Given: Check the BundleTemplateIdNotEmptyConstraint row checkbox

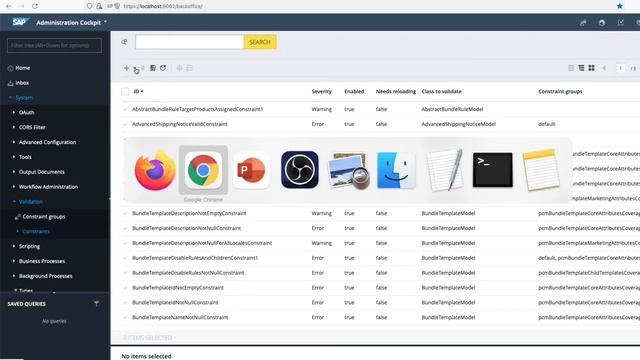Looking at the screenshot, I should (x=125, y=288).
